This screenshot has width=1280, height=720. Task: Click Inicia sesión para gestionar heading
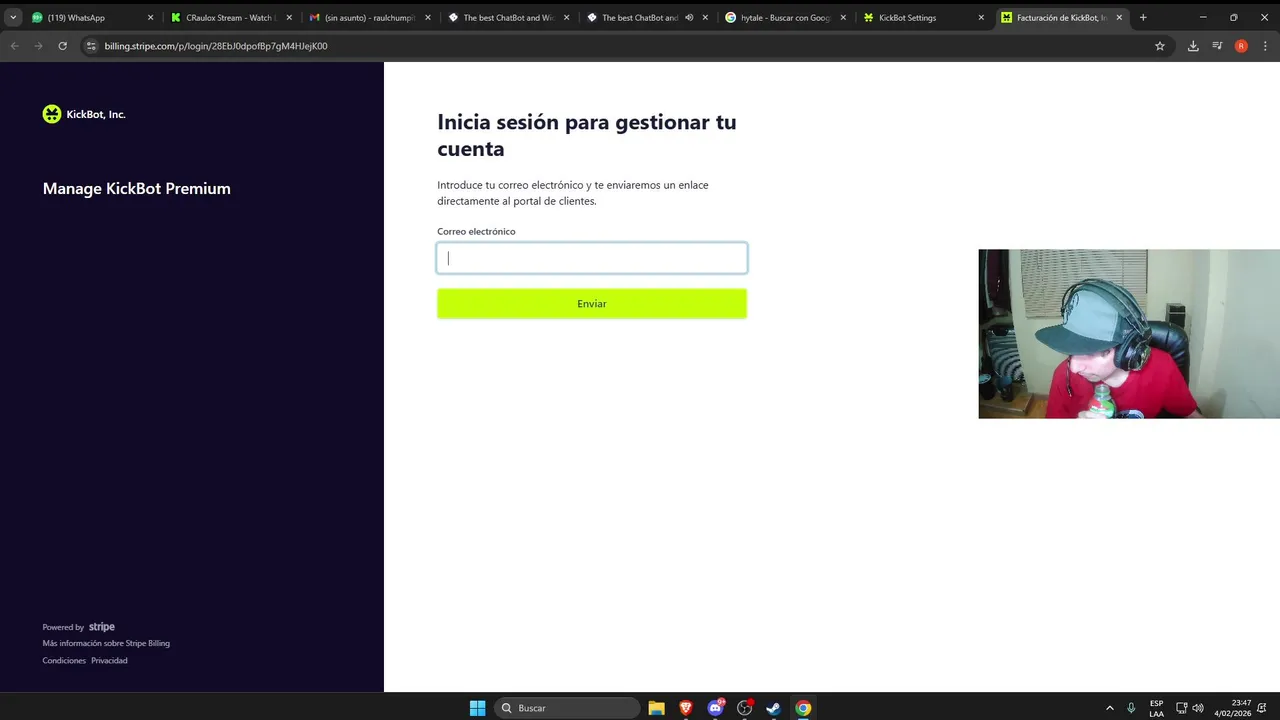point(587,135)
